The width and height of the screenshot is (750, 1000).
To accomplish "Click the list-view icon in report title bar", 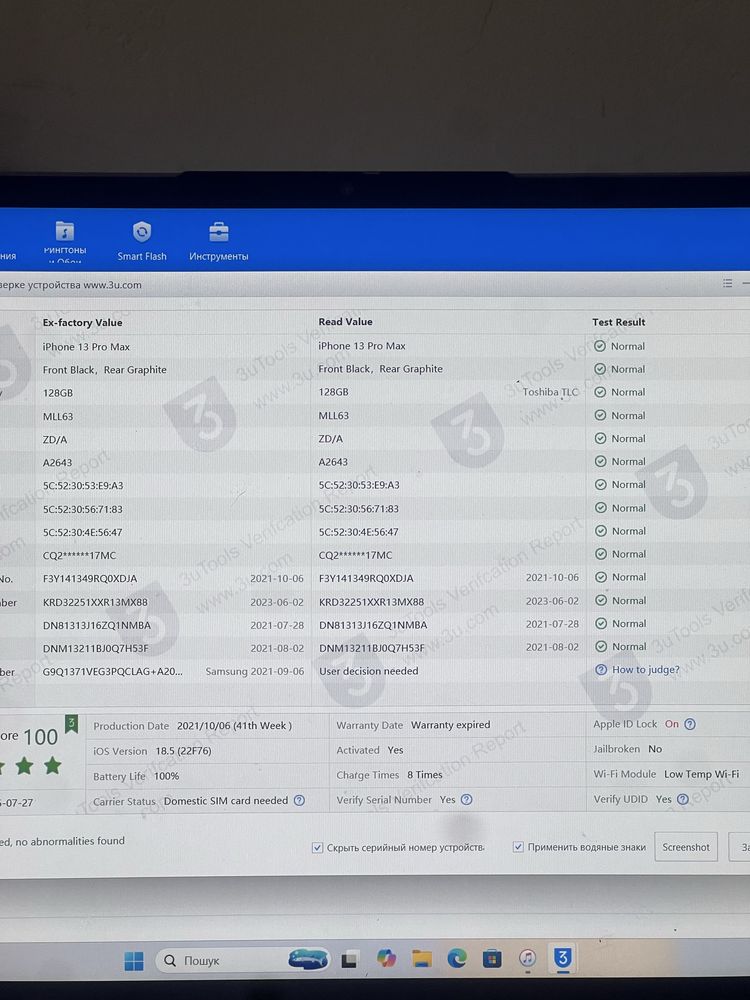I will (x=727, y=283).
